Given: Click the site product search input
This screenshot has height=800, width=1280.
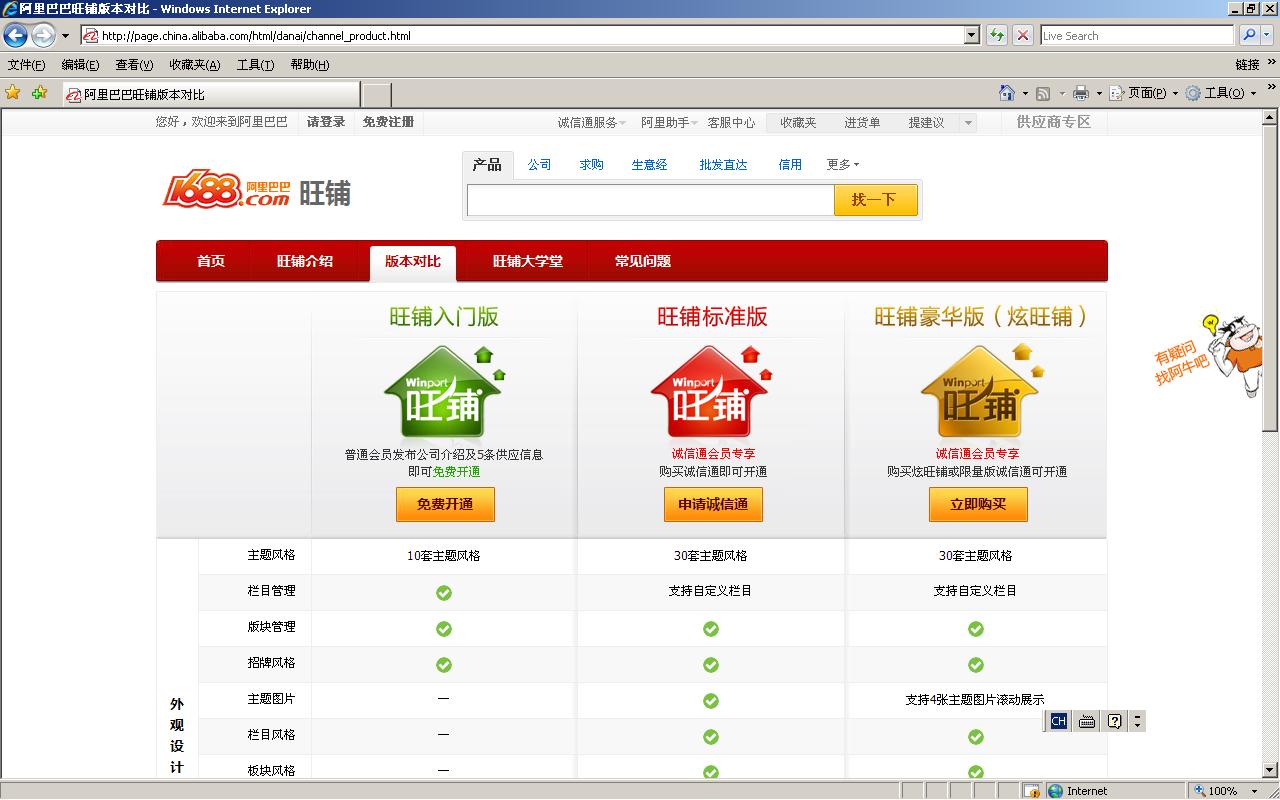Looking at the screenshot, I should 650,200.
